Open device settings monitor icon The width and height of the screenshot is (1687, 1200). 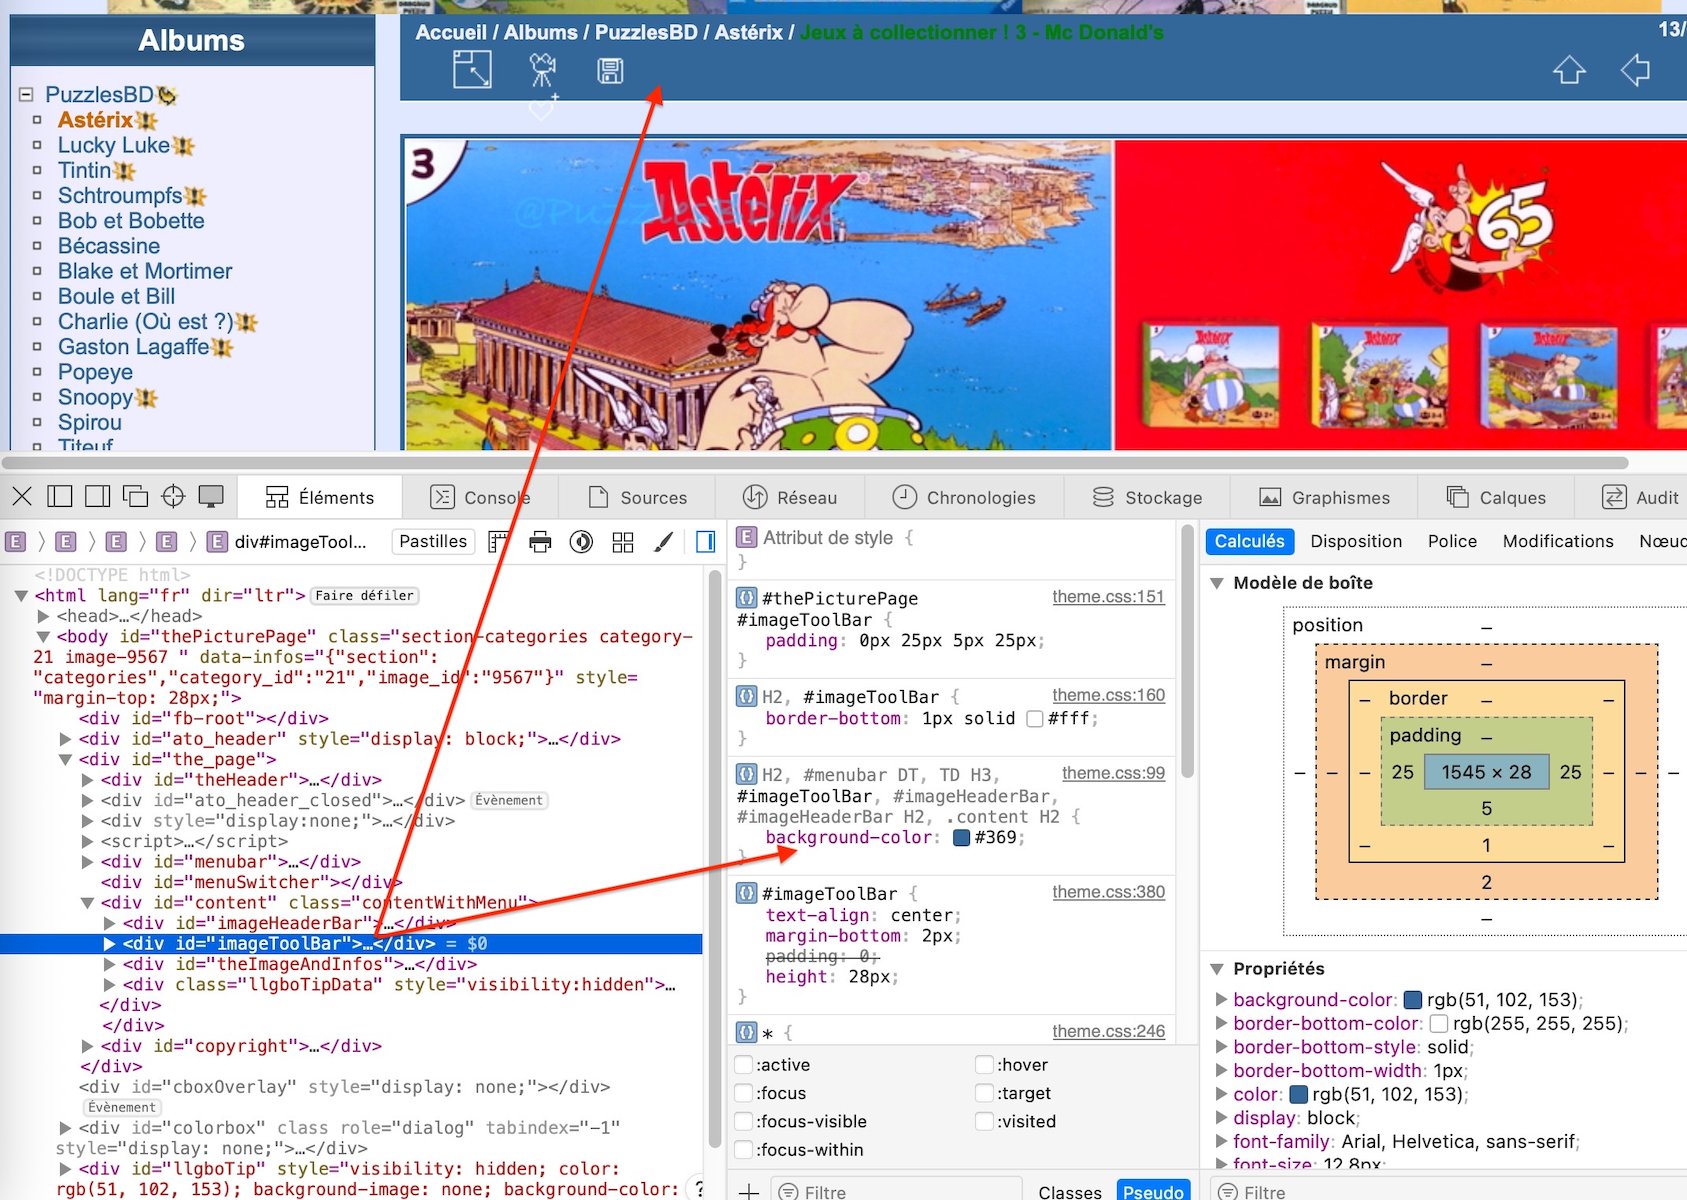211,497
